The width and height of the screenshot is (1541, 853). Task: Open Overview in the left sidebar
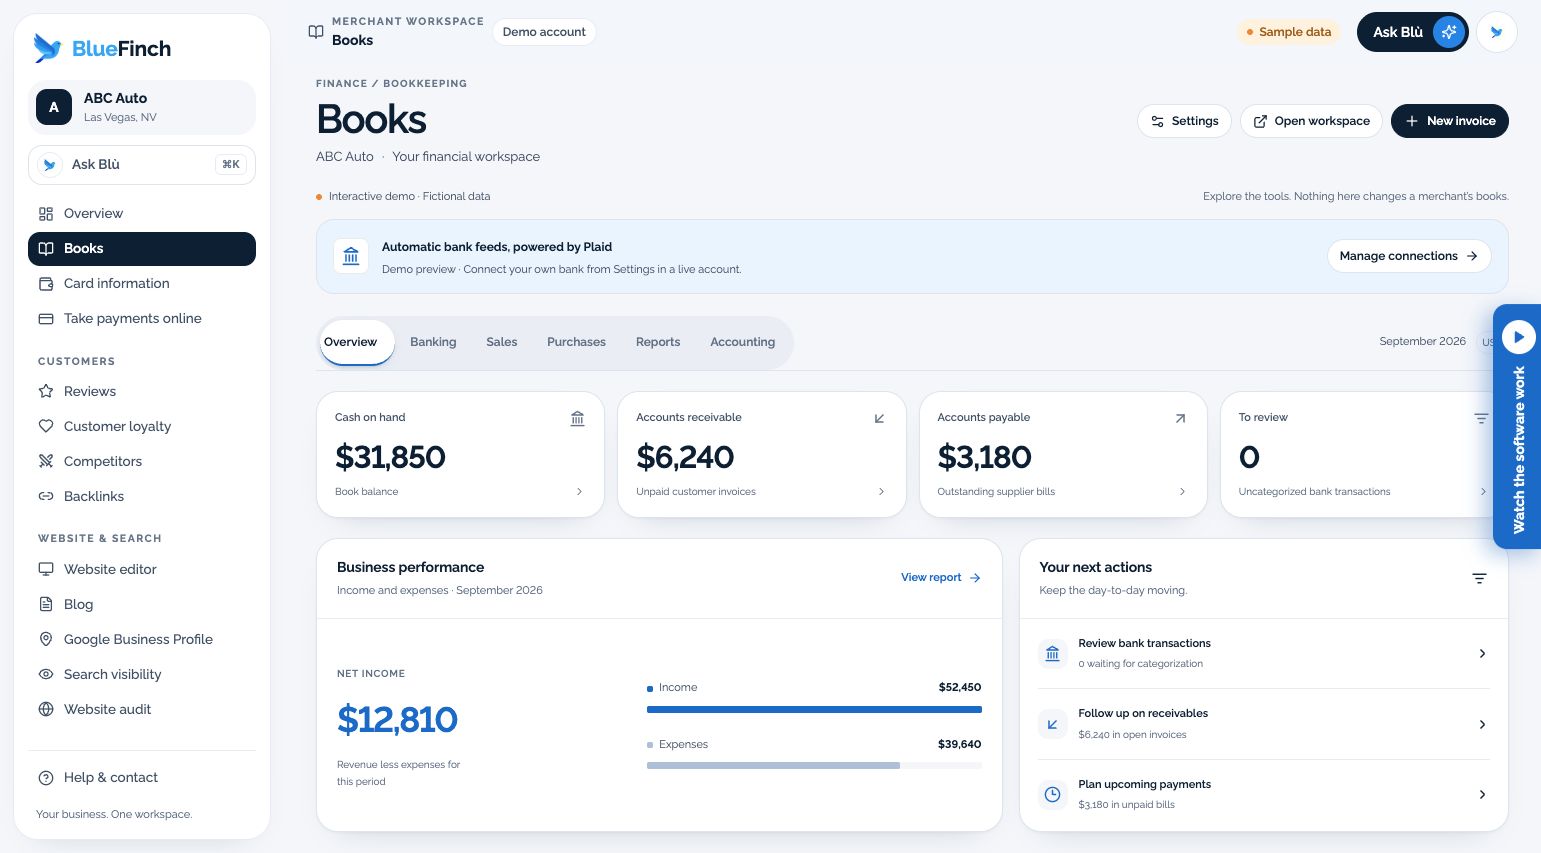point(142,213)
